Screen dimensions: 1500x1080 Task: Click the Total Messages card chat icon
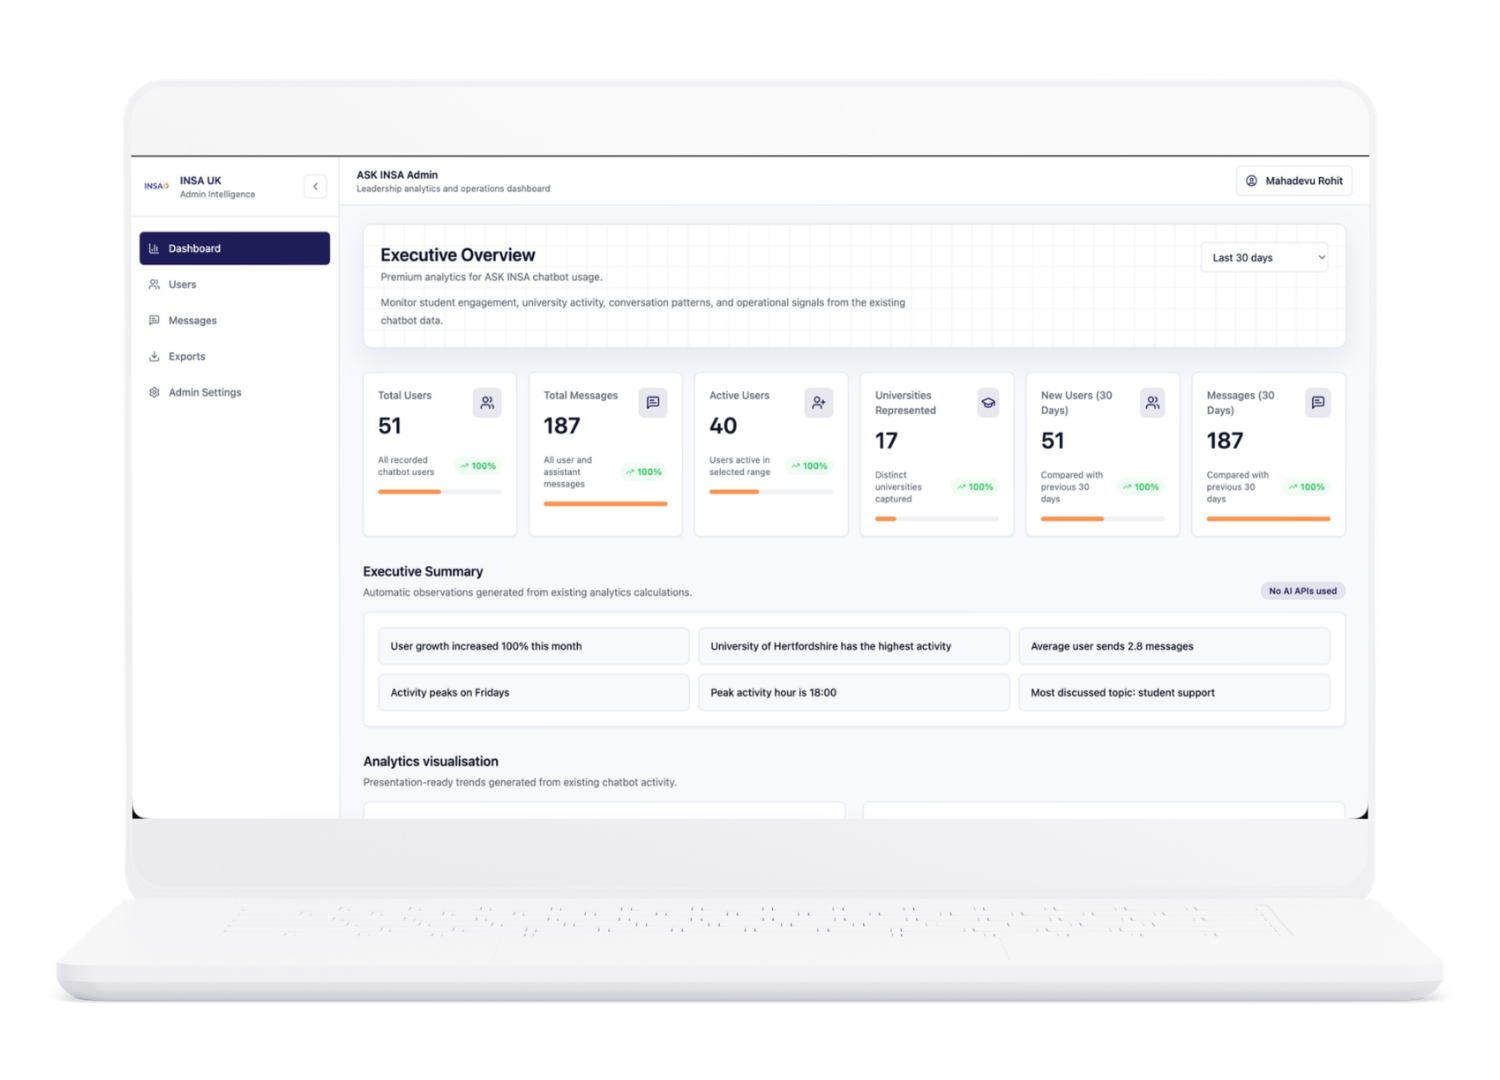[x=653, y=402]
